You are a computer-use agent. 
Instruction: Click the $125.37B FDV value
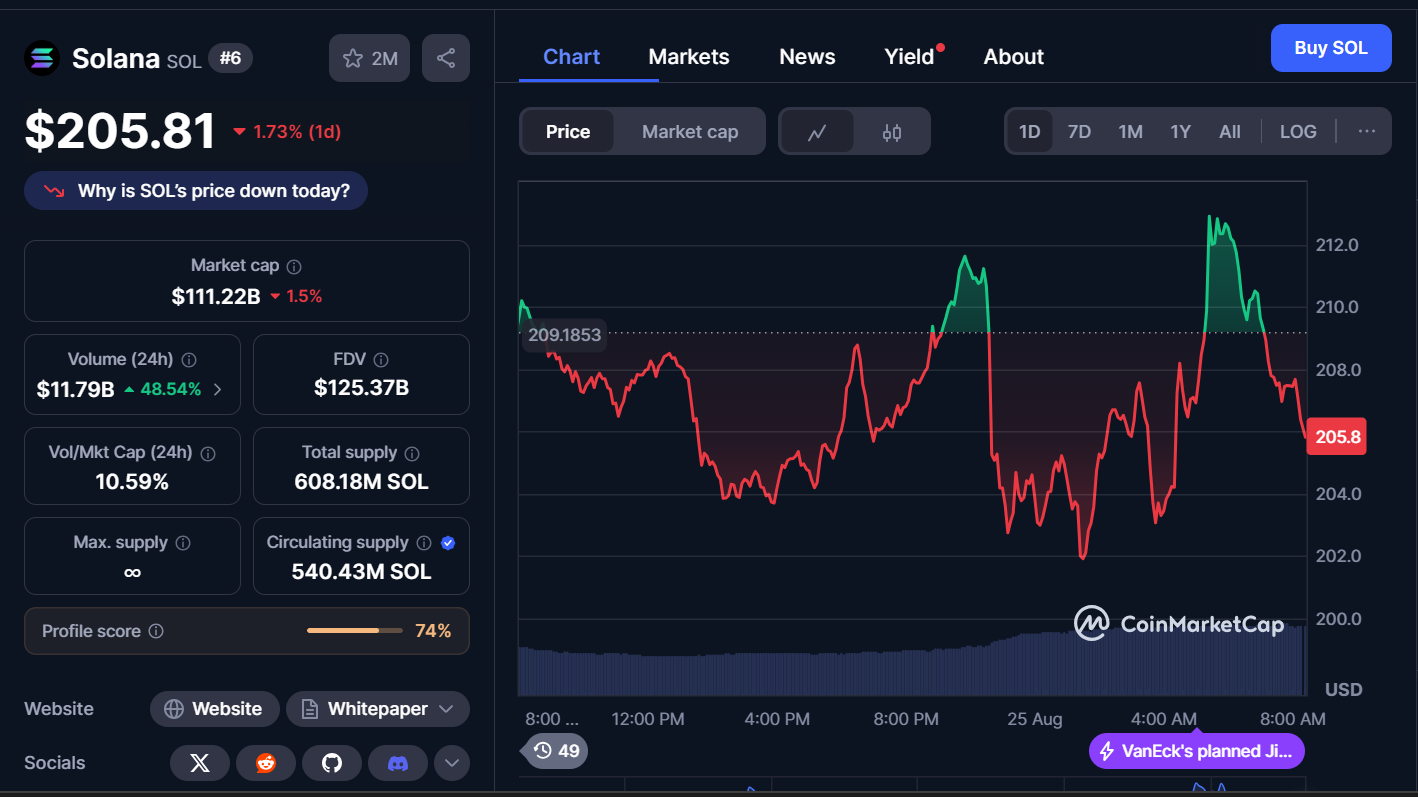point(361,388)
